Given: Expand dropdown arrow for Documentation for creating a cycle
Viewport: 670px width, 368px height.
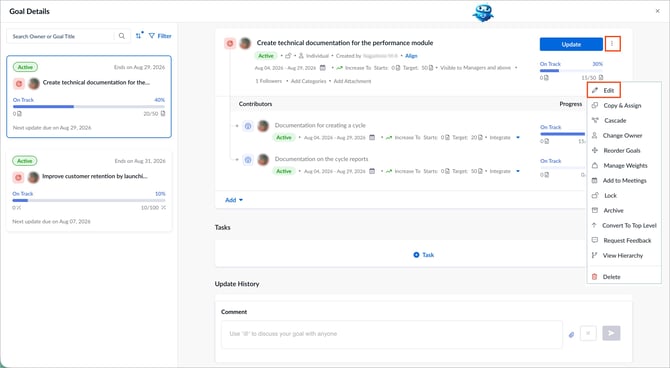Looking at the screenshot, I should [x=518, y=138].
